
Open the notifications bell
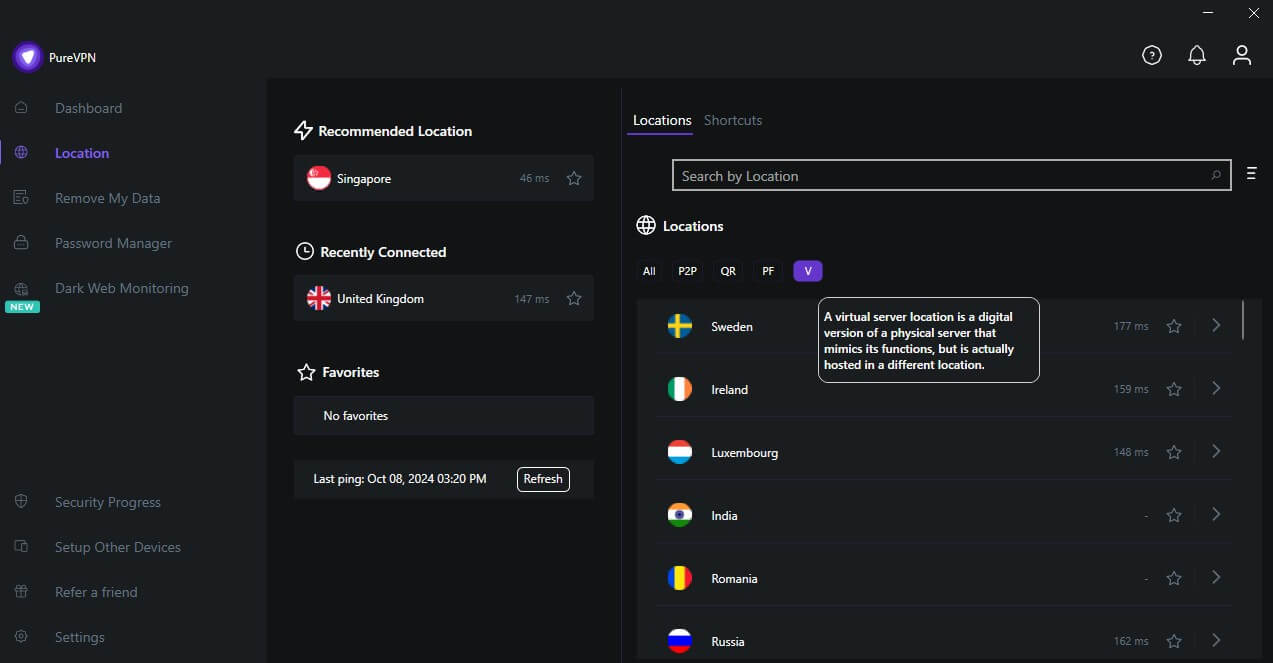coord(1196,55)
